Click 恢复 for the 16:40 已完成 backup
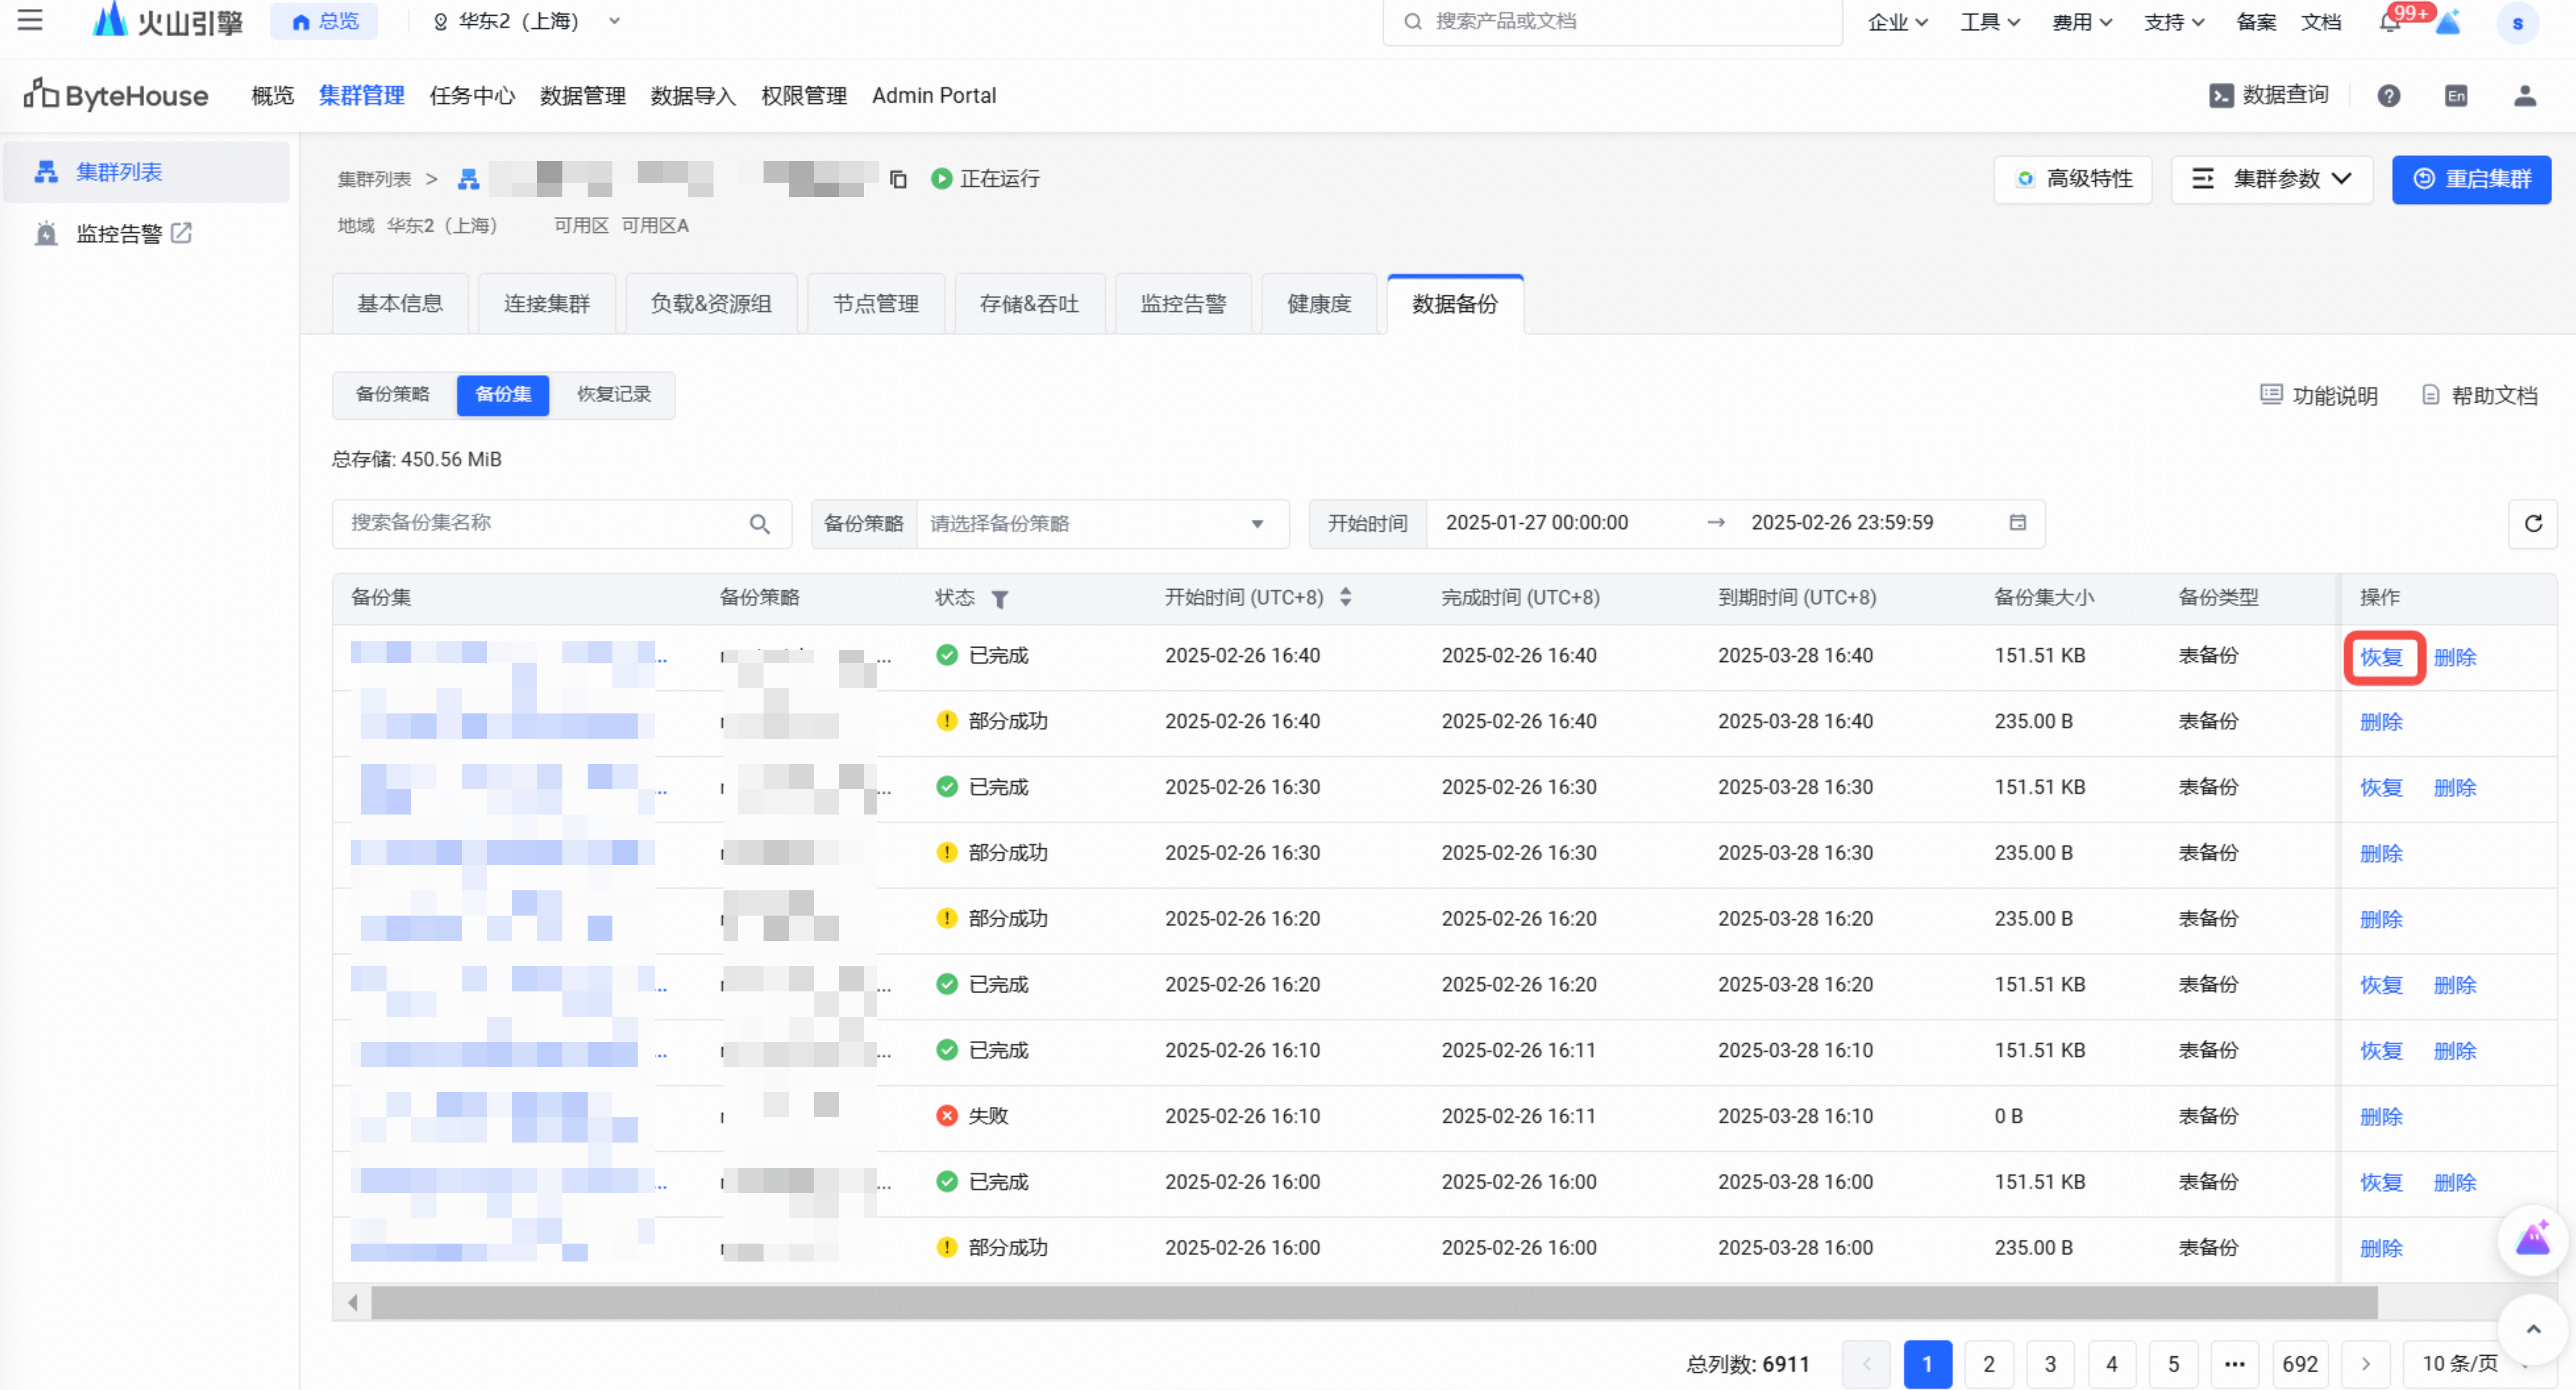 point(2381,657)
